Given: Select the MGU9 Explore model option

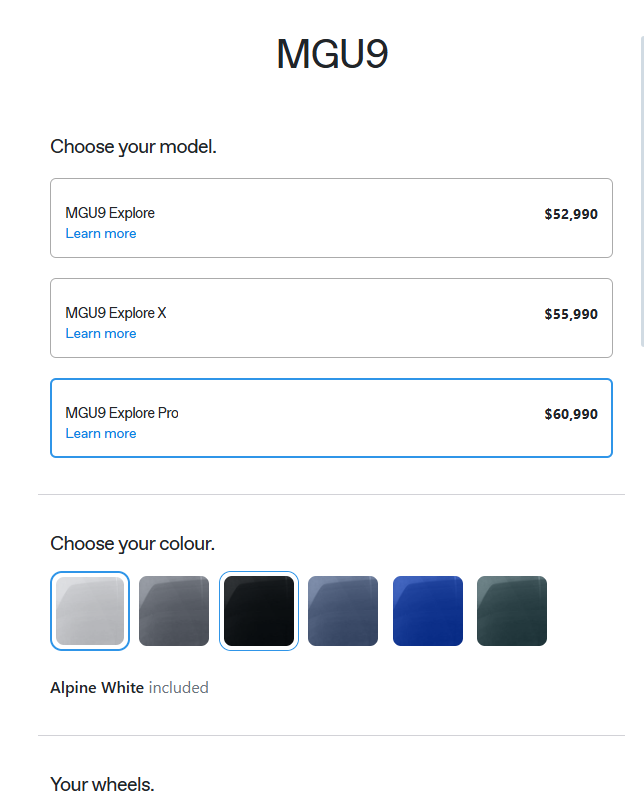Looking at the screenshot, I should point(331,218).
